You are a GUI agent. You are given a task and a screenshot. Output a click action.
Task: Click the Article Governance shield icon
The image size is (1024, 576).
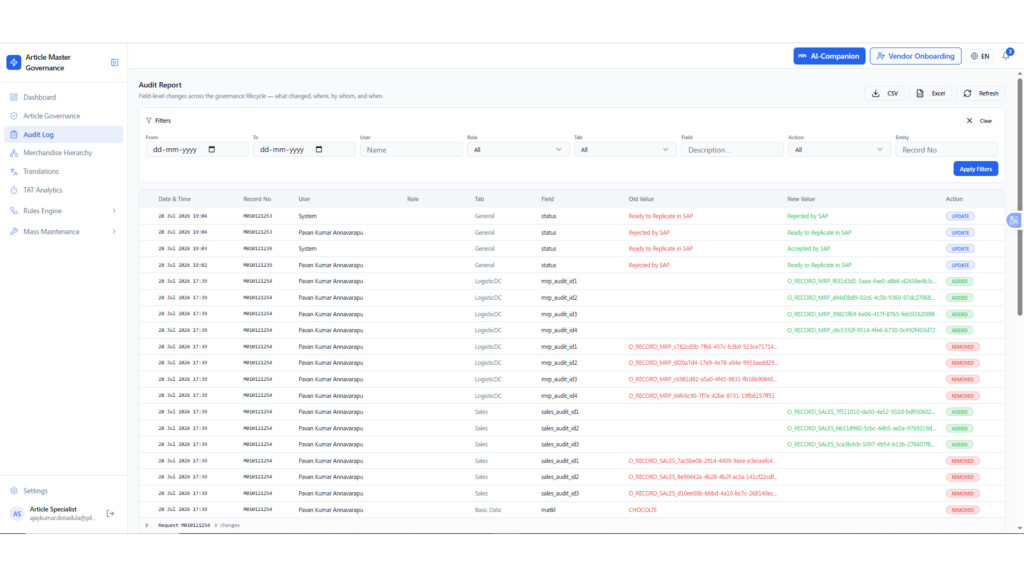click(14, 116)
